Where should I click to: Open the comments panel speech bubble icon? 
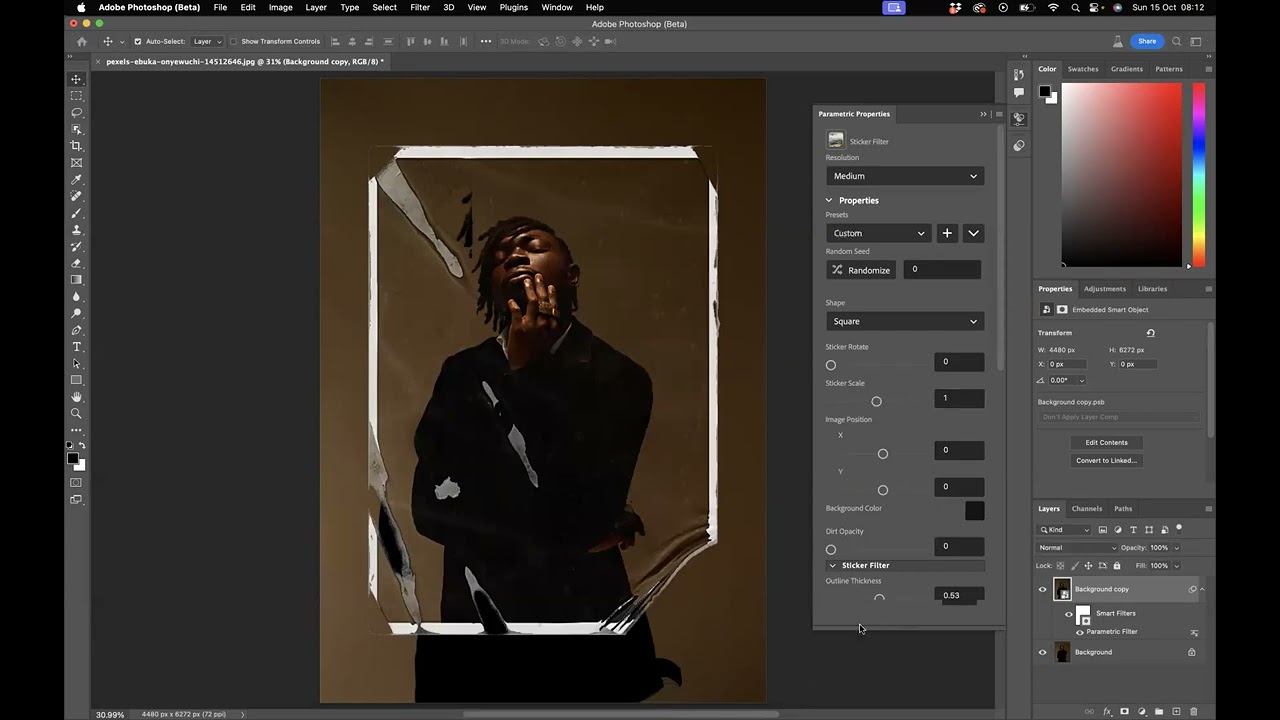(x=1018, y=92)
